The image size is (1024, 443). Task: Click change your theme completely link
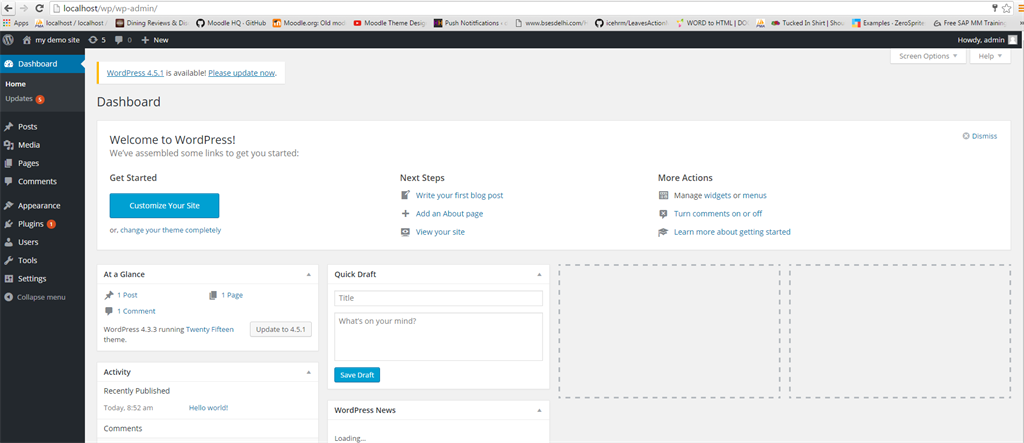pyautogui.click(x=170, y=230)
